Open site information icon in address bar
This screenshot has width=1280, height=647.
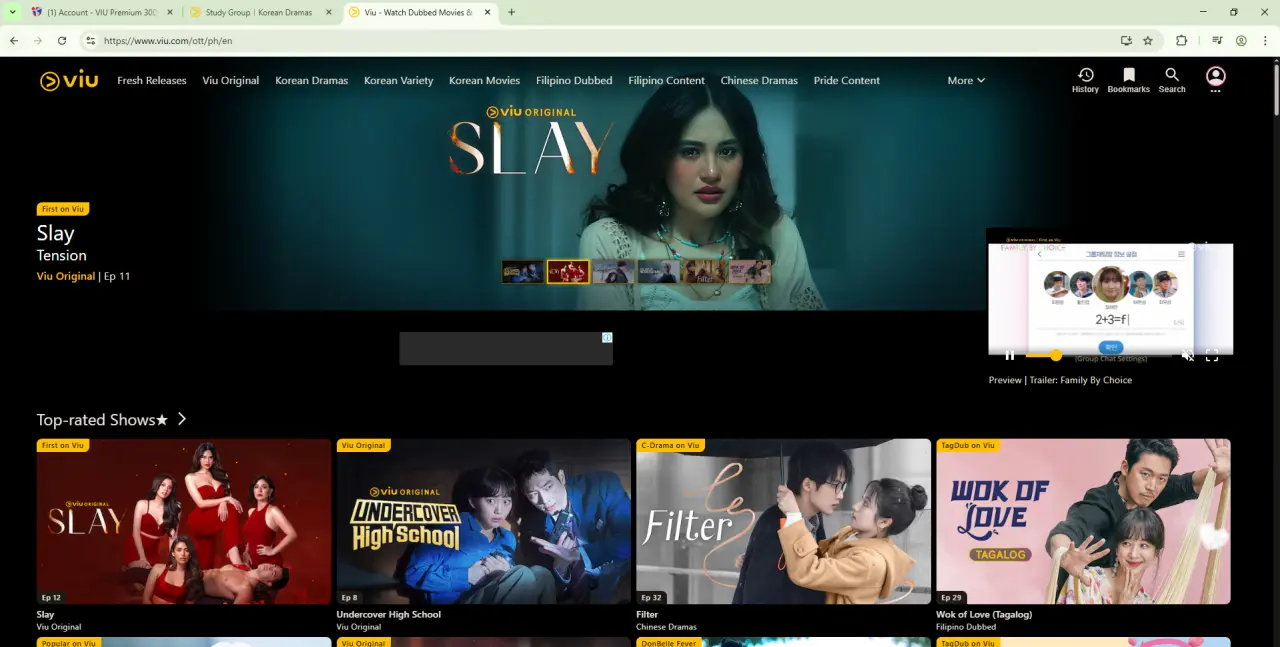[90, 41]
